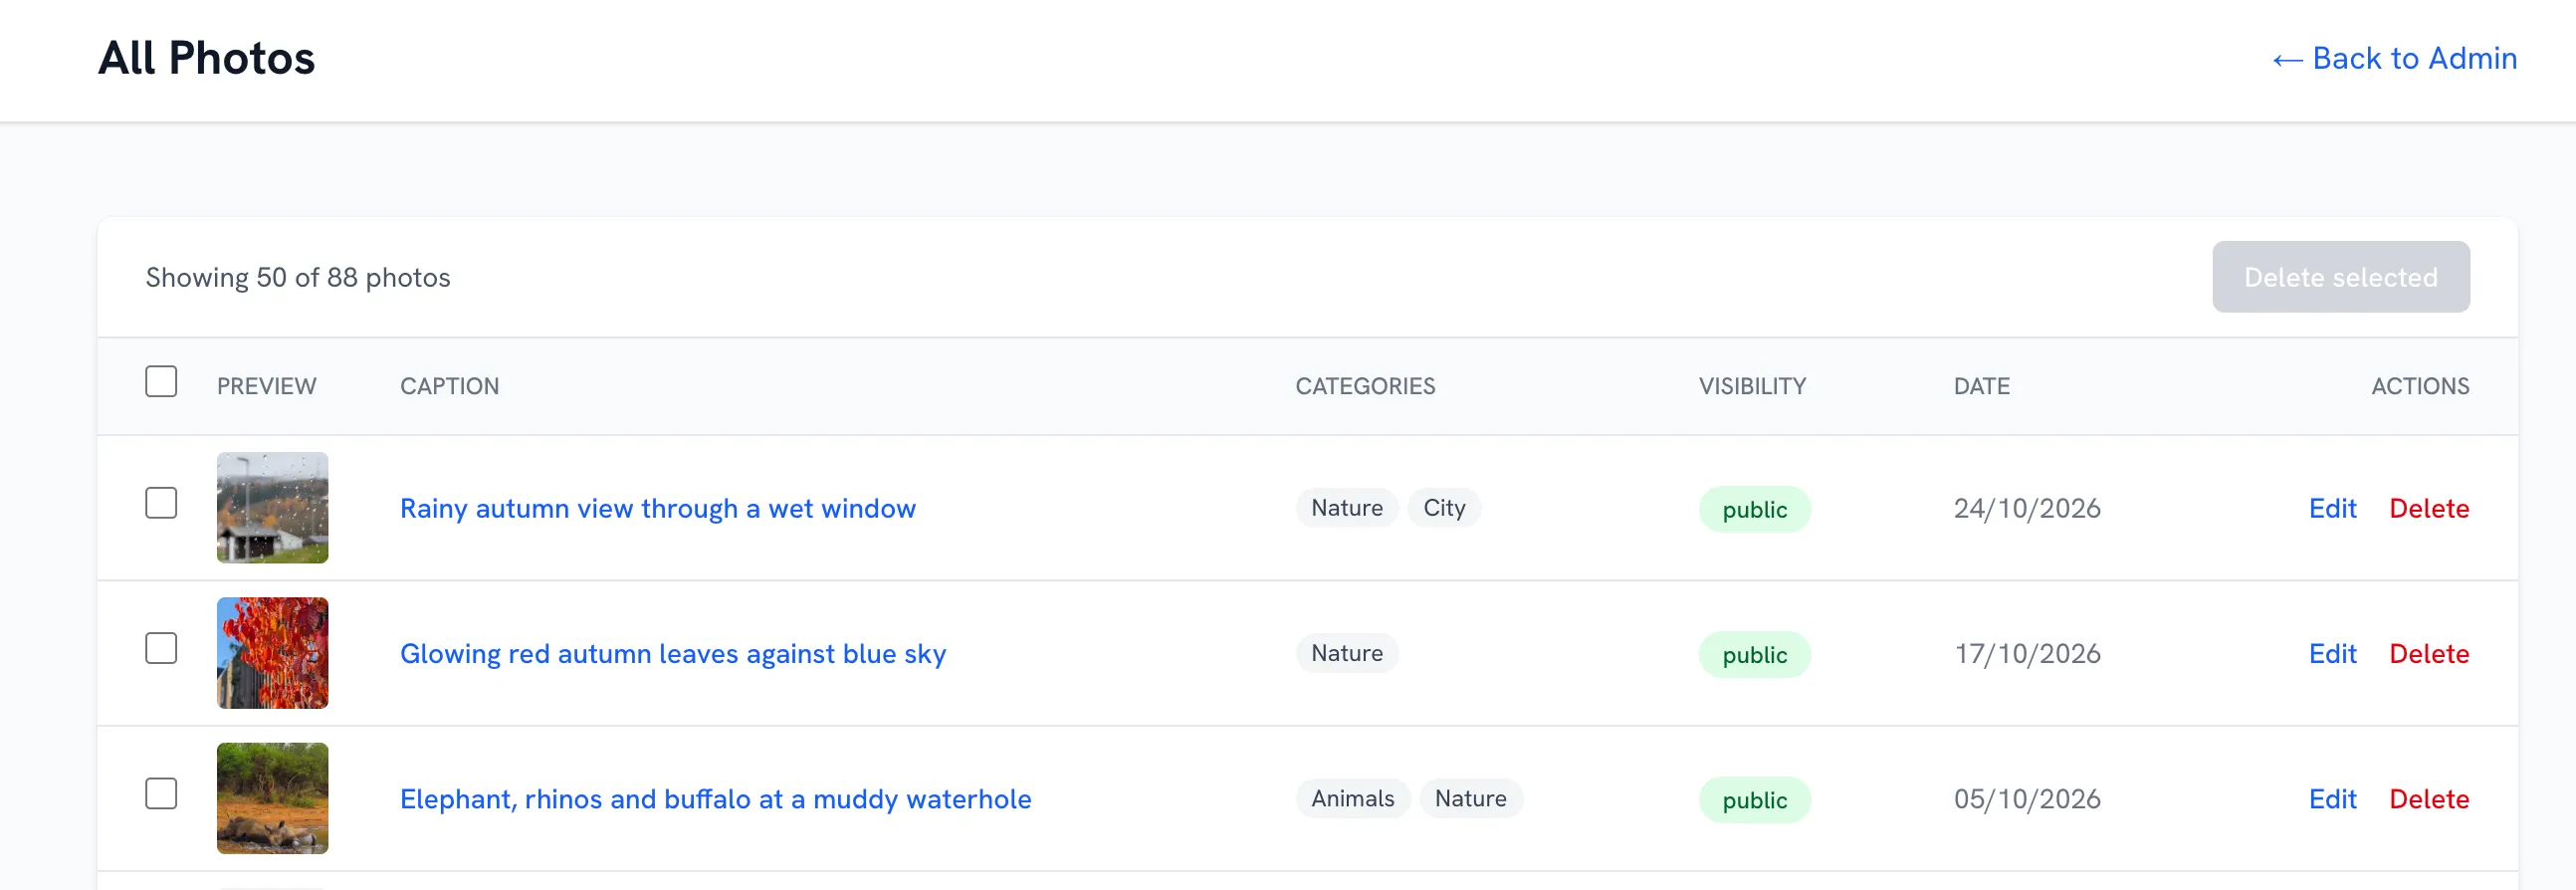
Task: Click the CATEGORIES column header
Action: [1365, 386]
